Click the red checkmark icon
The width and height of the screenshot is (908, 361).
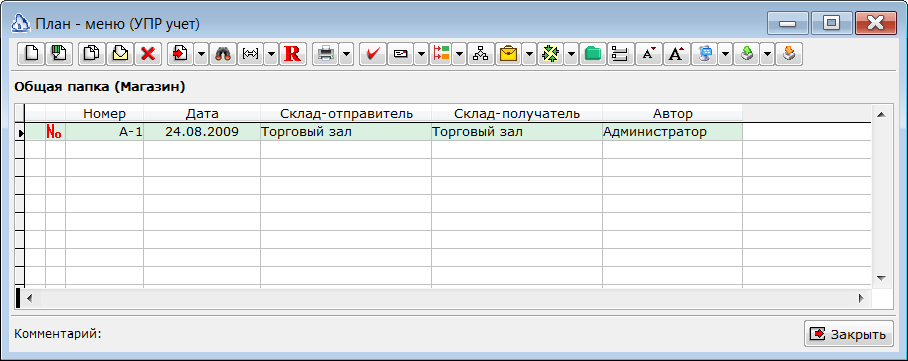372,54
